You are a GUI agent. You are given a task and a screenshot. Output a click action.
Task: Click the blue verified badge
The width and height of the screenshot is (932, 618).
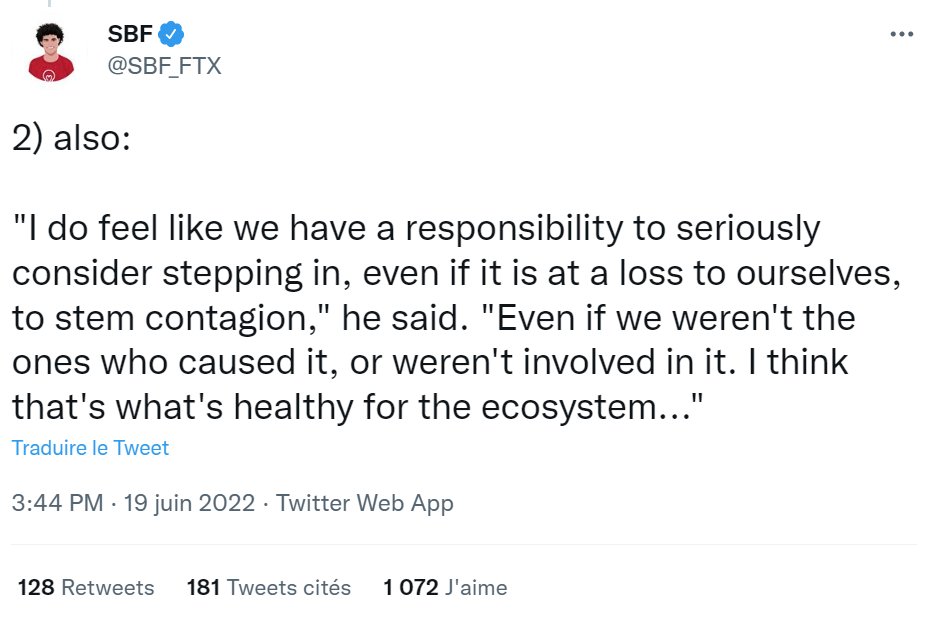click(x=173, y=35)
